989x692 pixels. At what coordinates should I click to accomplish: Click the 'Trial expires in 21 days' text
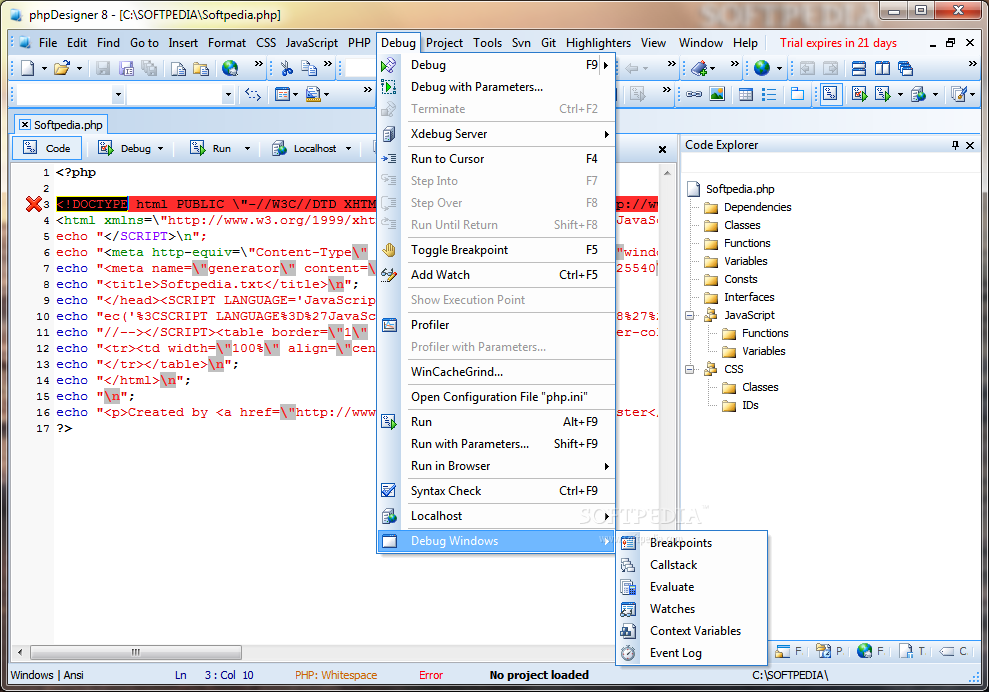pos(838,43)
